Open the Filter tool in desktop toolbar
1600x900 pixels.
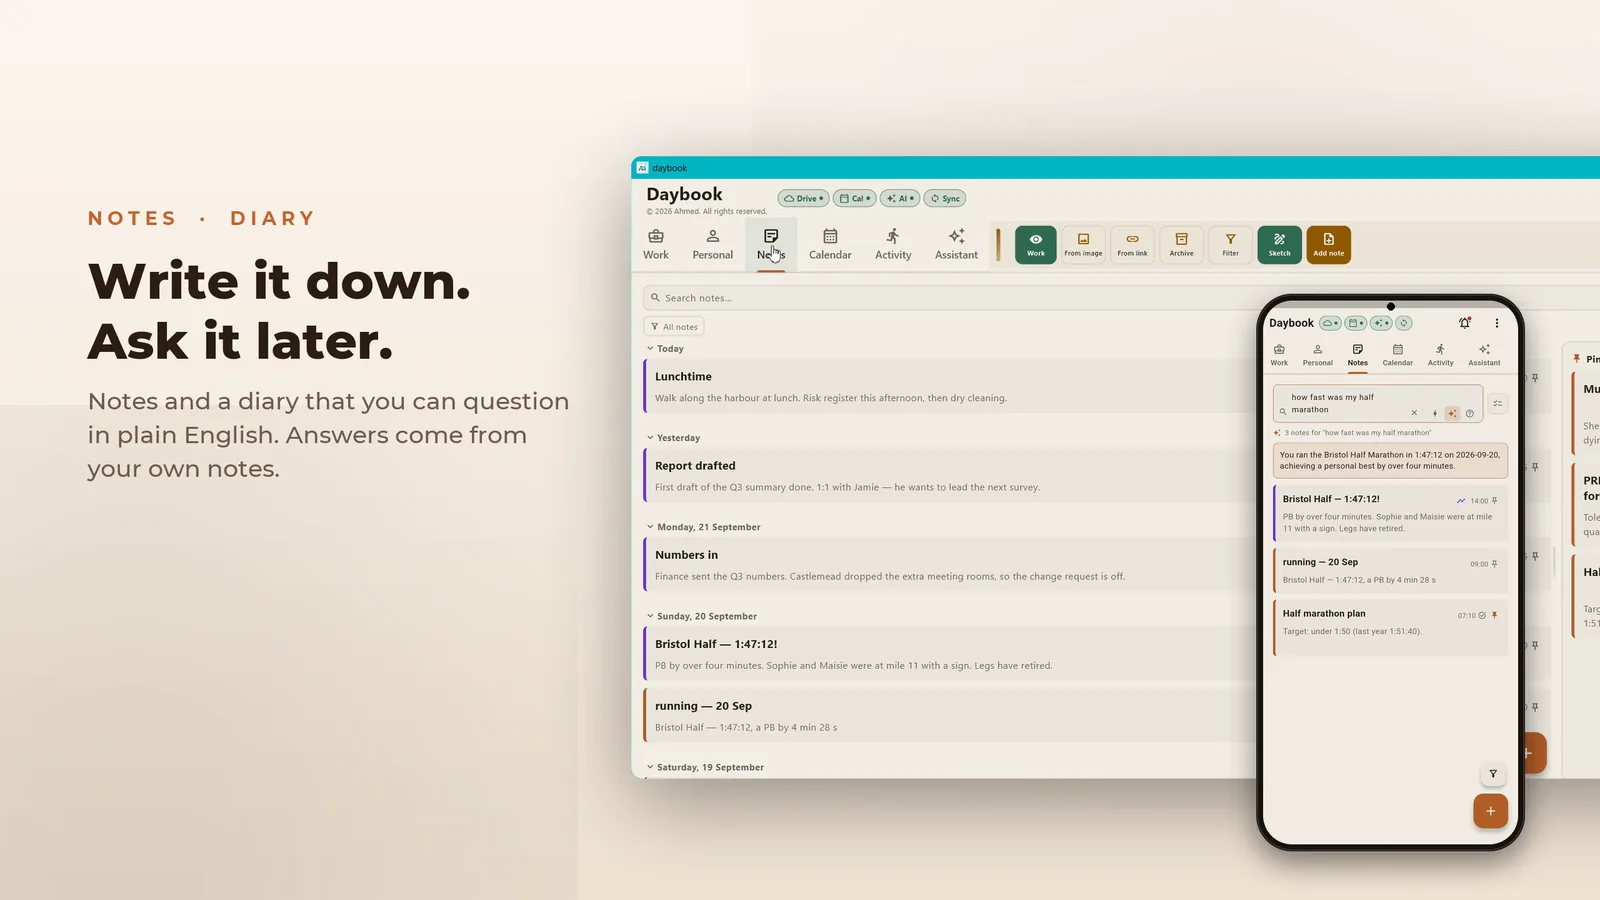click(x=1230, y=245)
